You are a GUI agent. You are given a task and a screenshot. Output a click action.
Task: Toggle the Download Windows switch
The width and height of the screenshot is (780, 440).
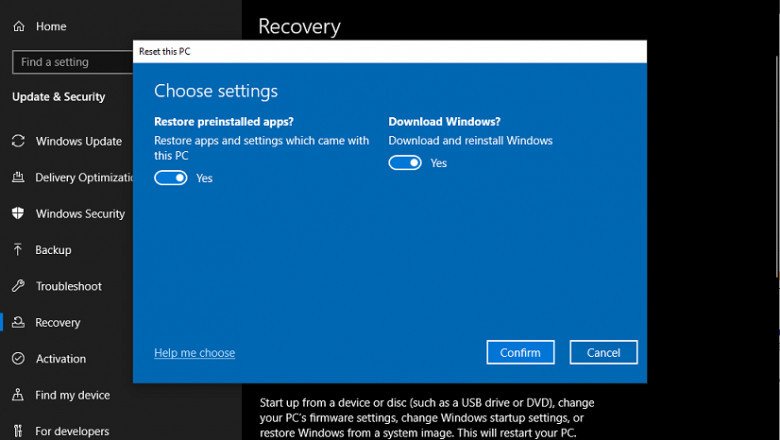[405, 163]
